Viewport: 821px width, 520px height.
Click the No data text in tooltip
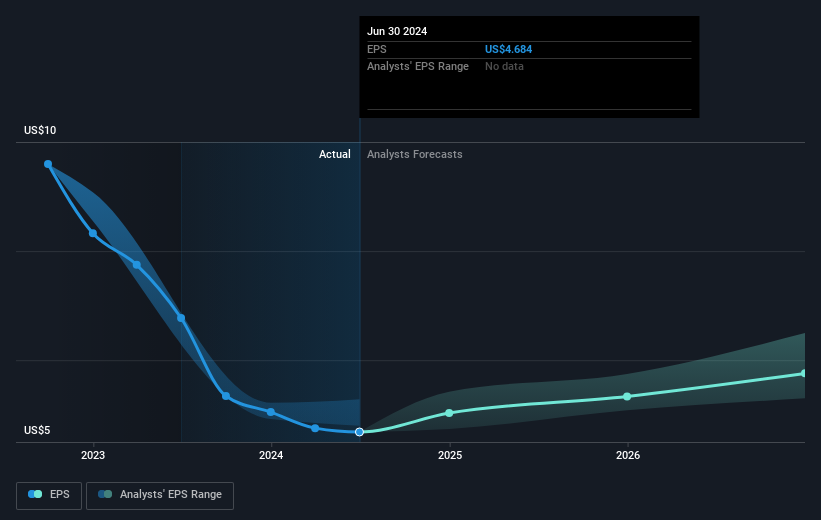504,67
